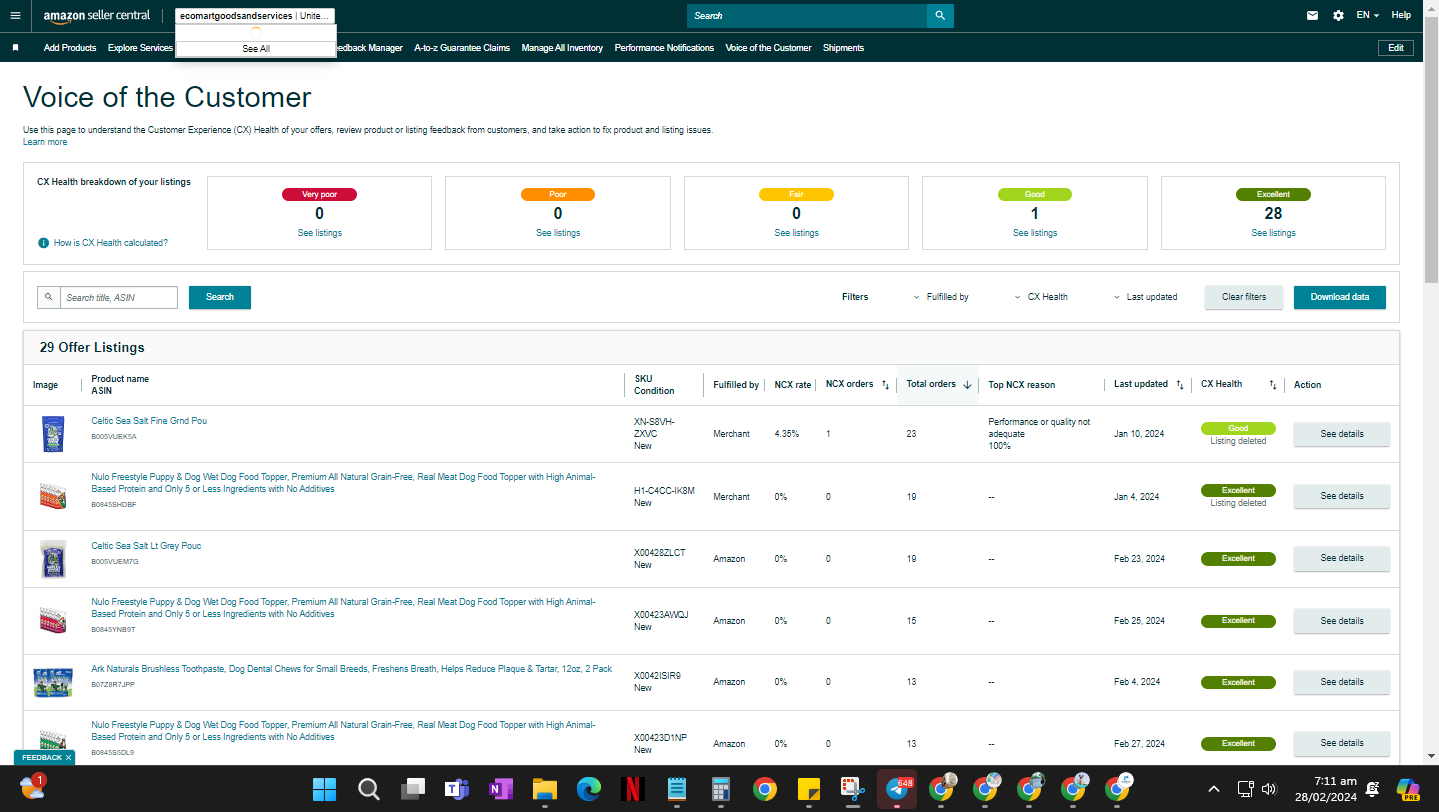Viewport: 1439px width, 812px height.
Task: Open OneNote from taskbar
Action: pos(501,789)
